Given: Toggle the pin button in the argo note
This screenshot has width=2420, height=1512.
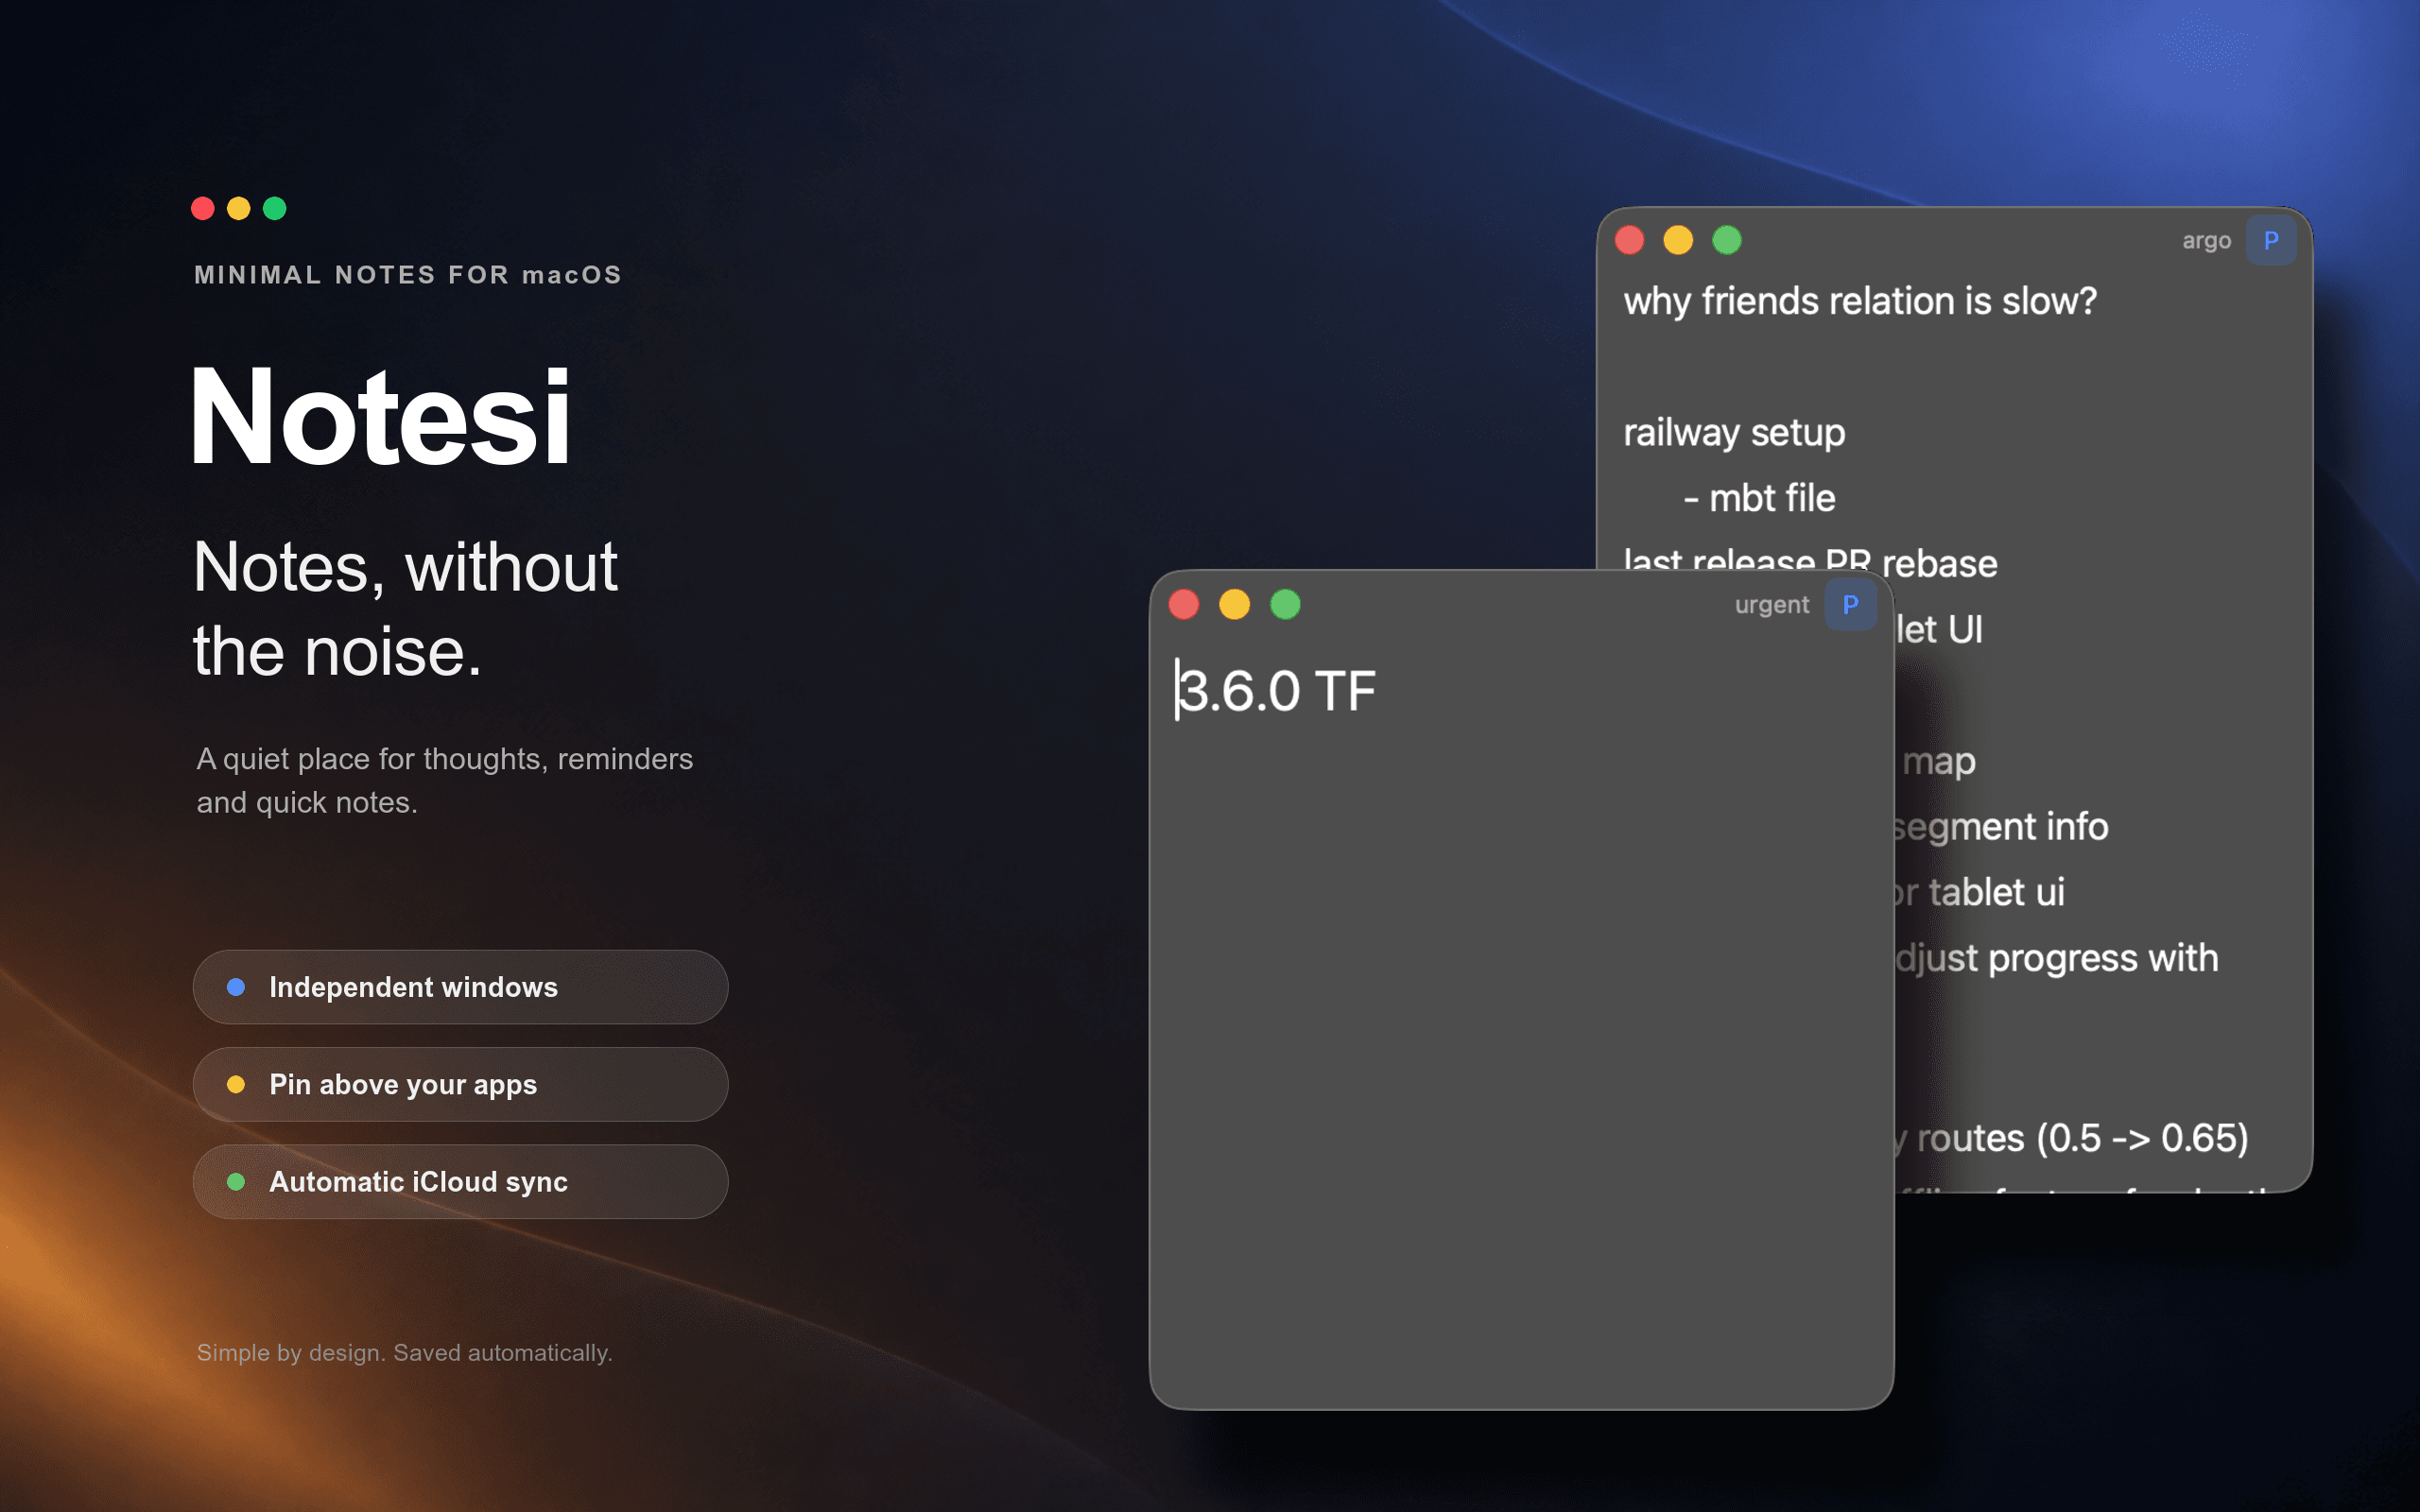Looking at the screenshot, I should (2271, 240).
